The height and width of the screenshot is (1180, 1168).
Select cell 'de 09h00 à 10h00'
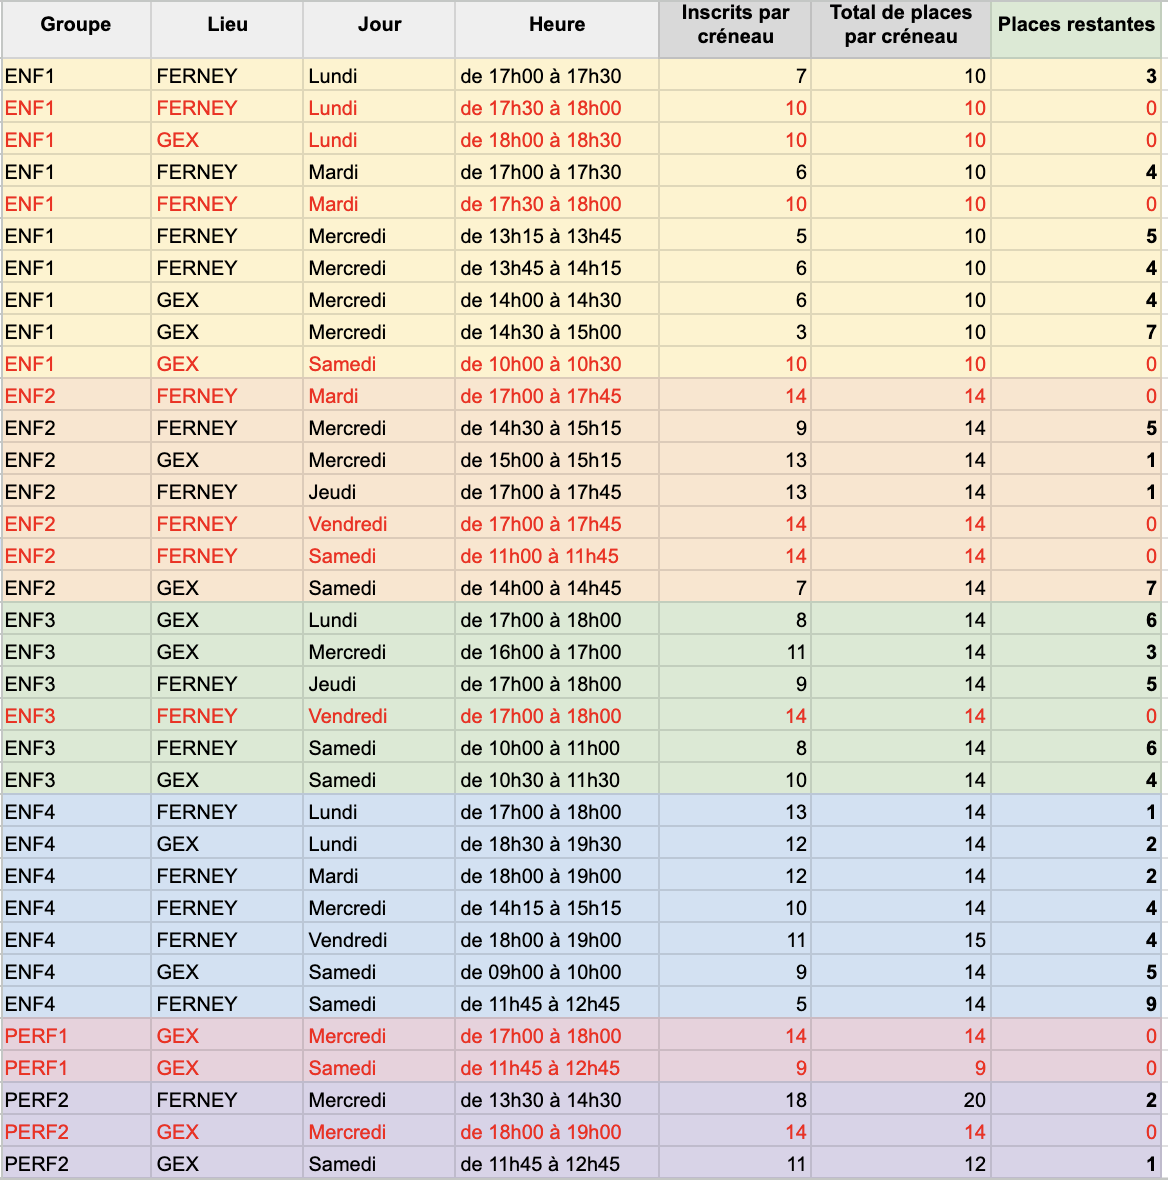tap(557, 972)
